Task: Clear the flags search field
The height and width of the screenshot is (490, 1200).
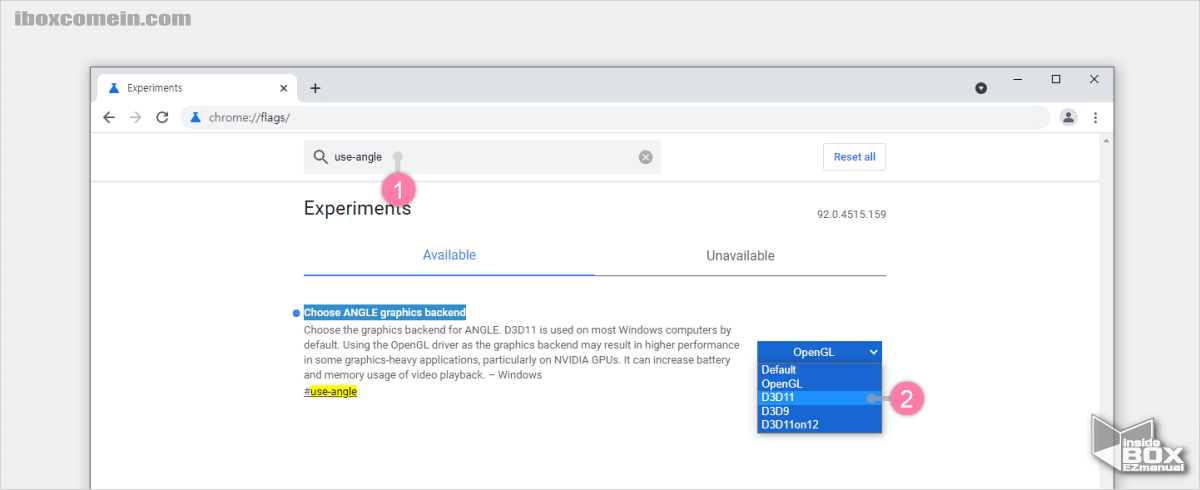Action: (x=645, y=157)
